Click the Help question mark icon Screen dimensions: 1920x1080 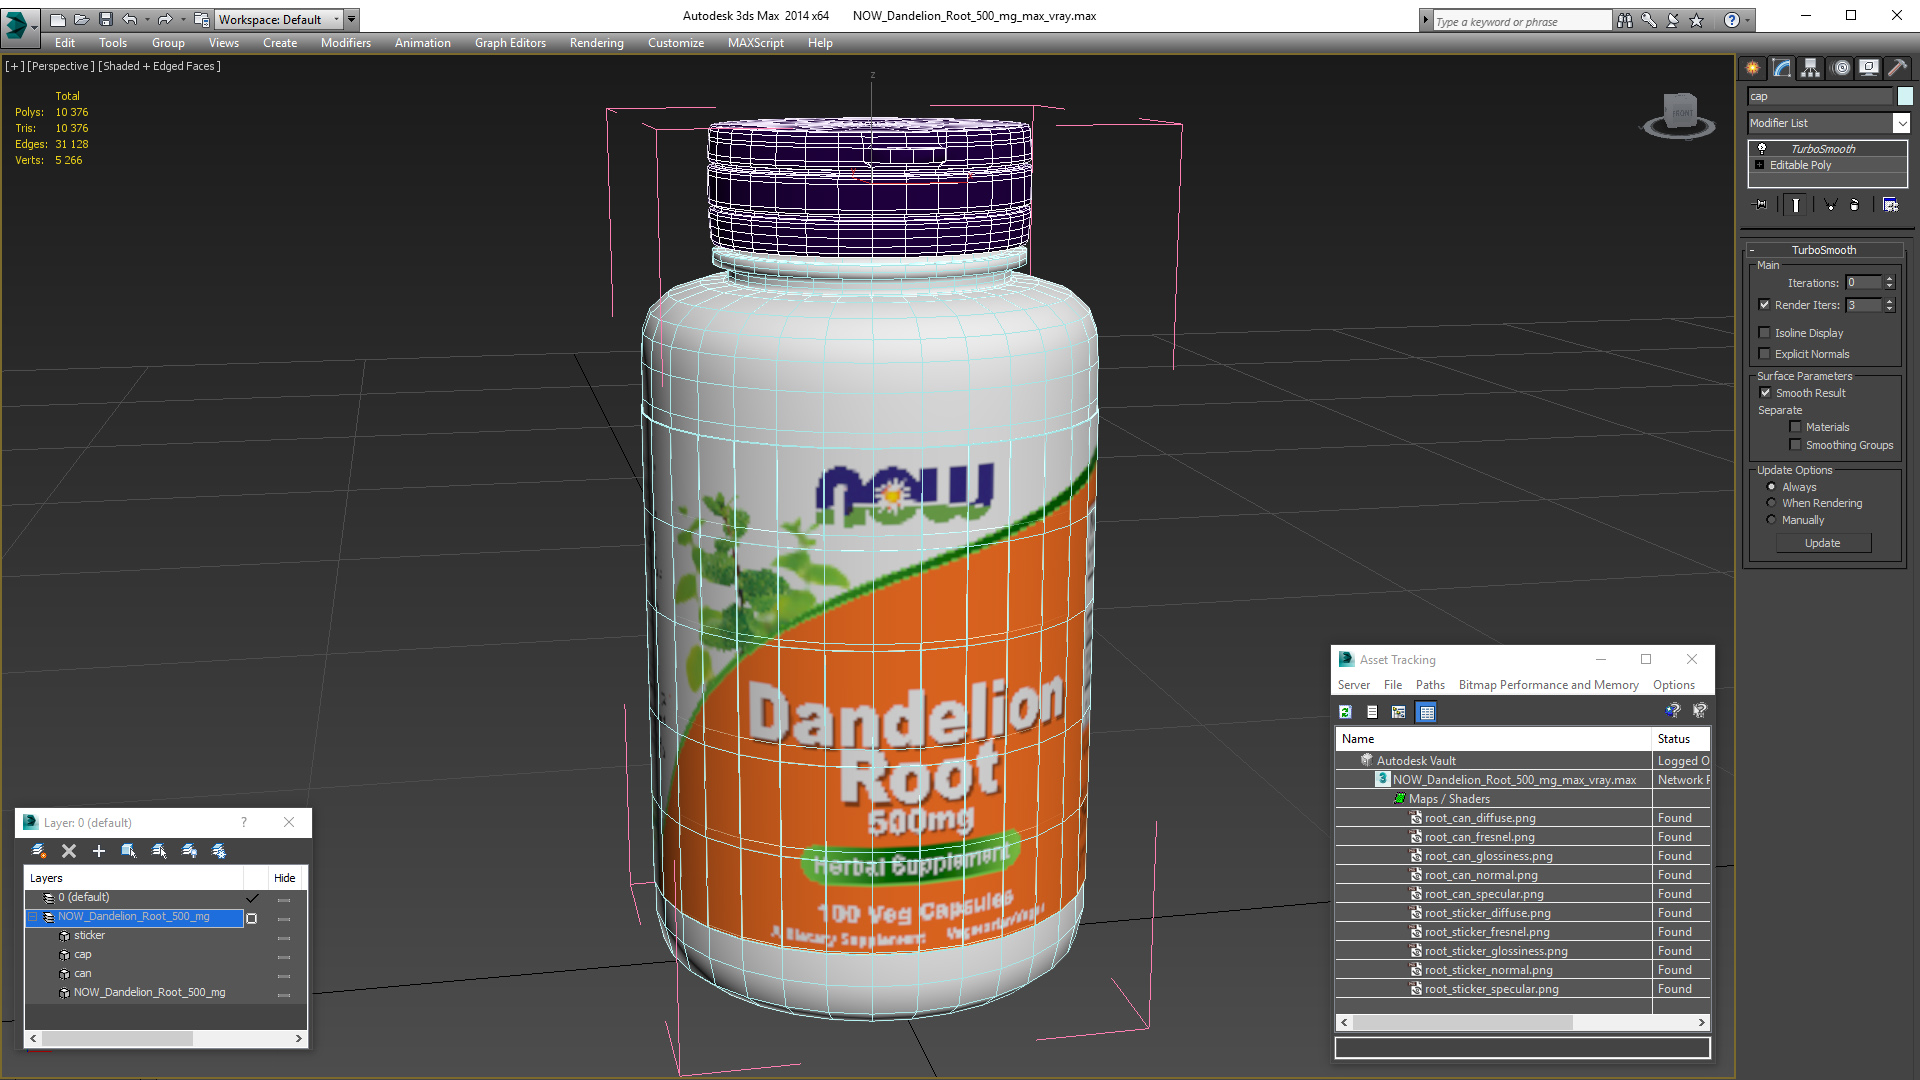[1732, 20]
